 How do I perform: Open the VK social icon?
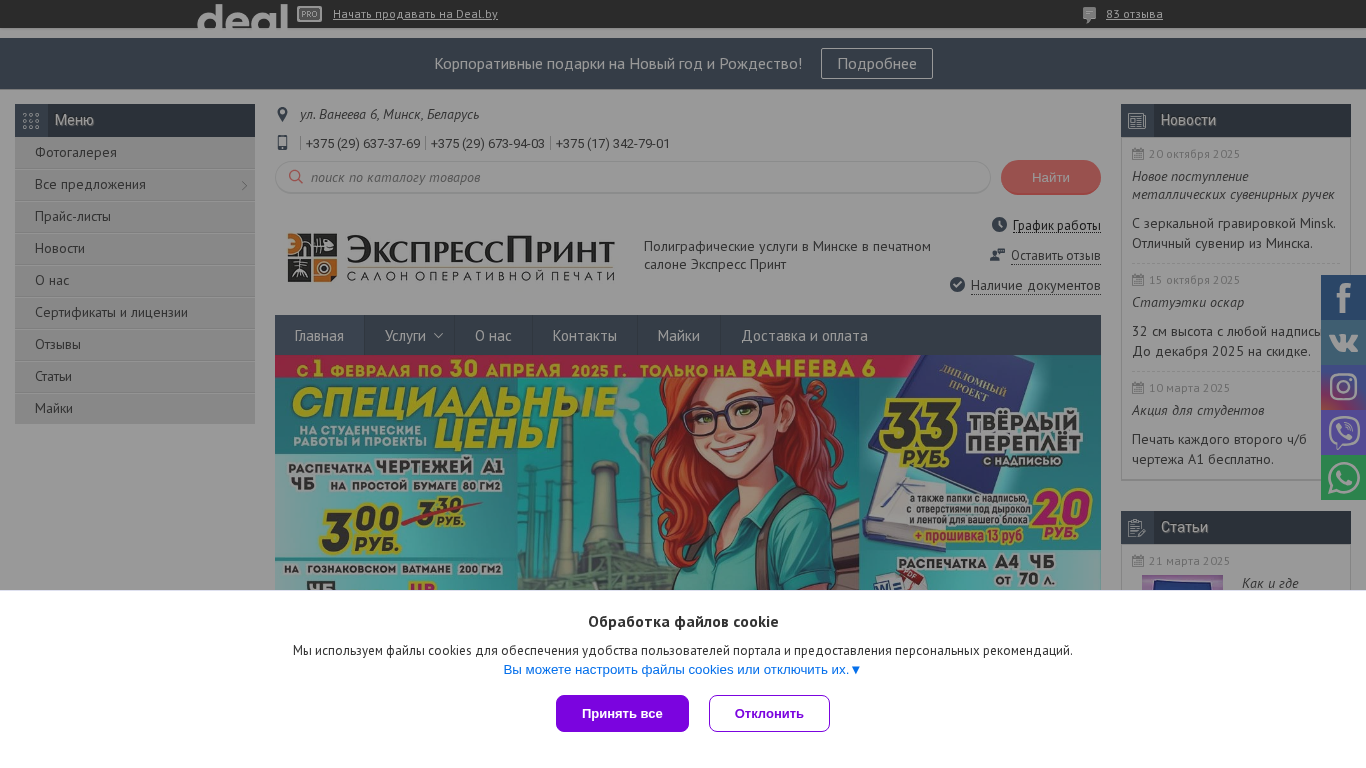1343,342
